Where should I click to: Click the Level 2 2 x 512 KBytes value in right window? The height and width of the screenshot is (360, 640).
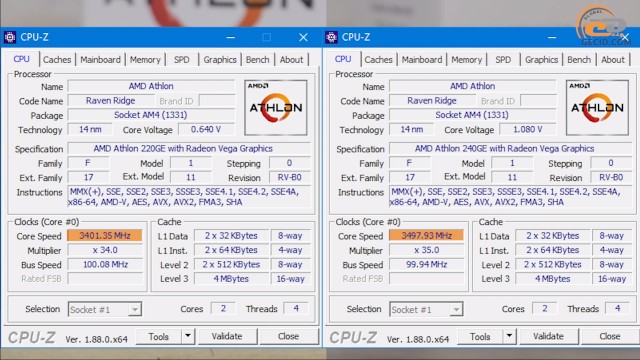[553, 264]
